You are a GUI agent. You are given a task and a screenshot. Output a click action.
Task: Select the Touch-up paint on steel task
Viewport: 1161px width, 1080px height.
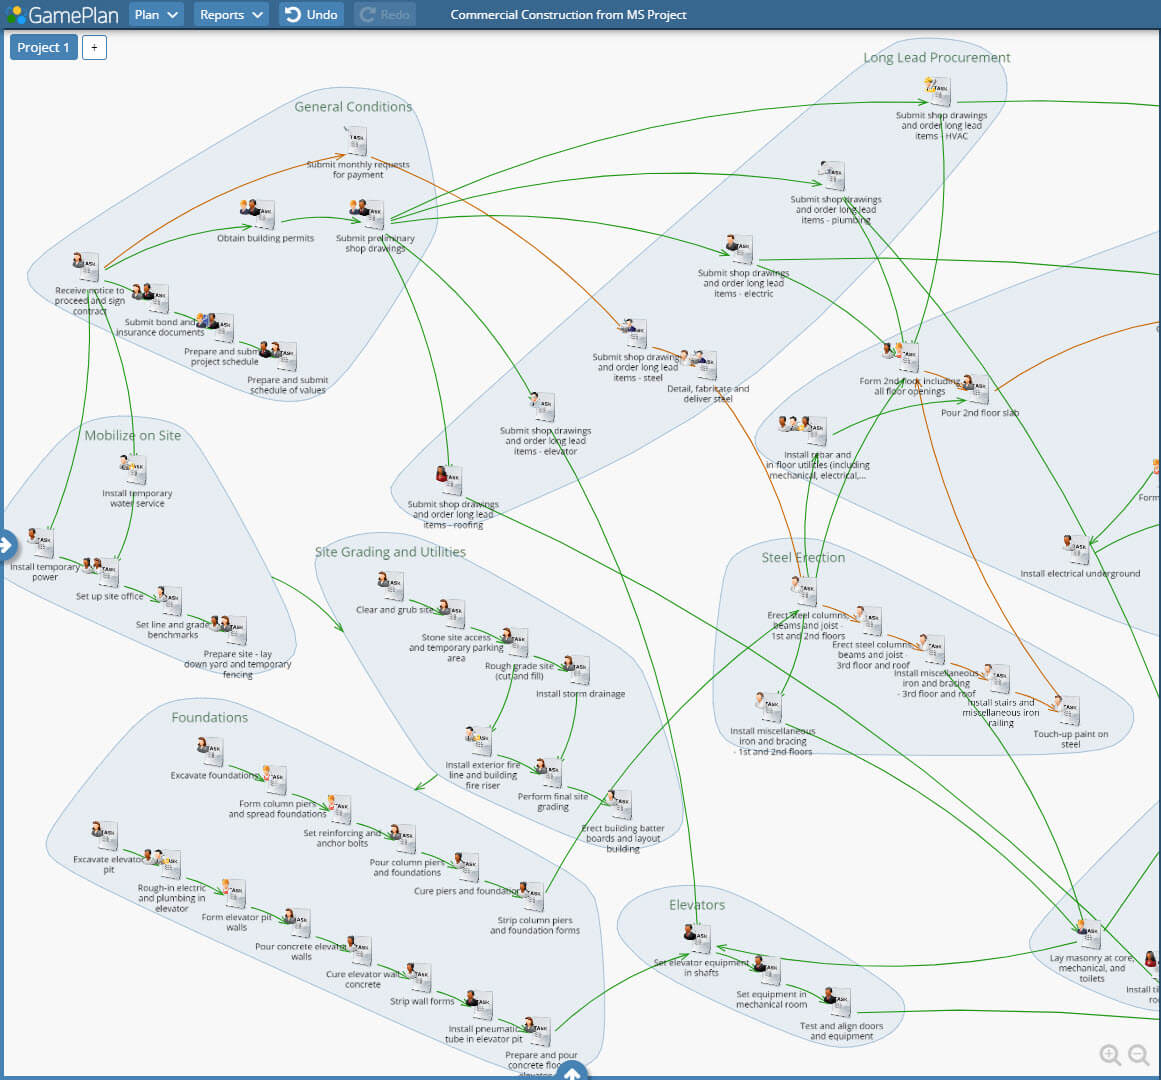click(x=1069, y=707)
